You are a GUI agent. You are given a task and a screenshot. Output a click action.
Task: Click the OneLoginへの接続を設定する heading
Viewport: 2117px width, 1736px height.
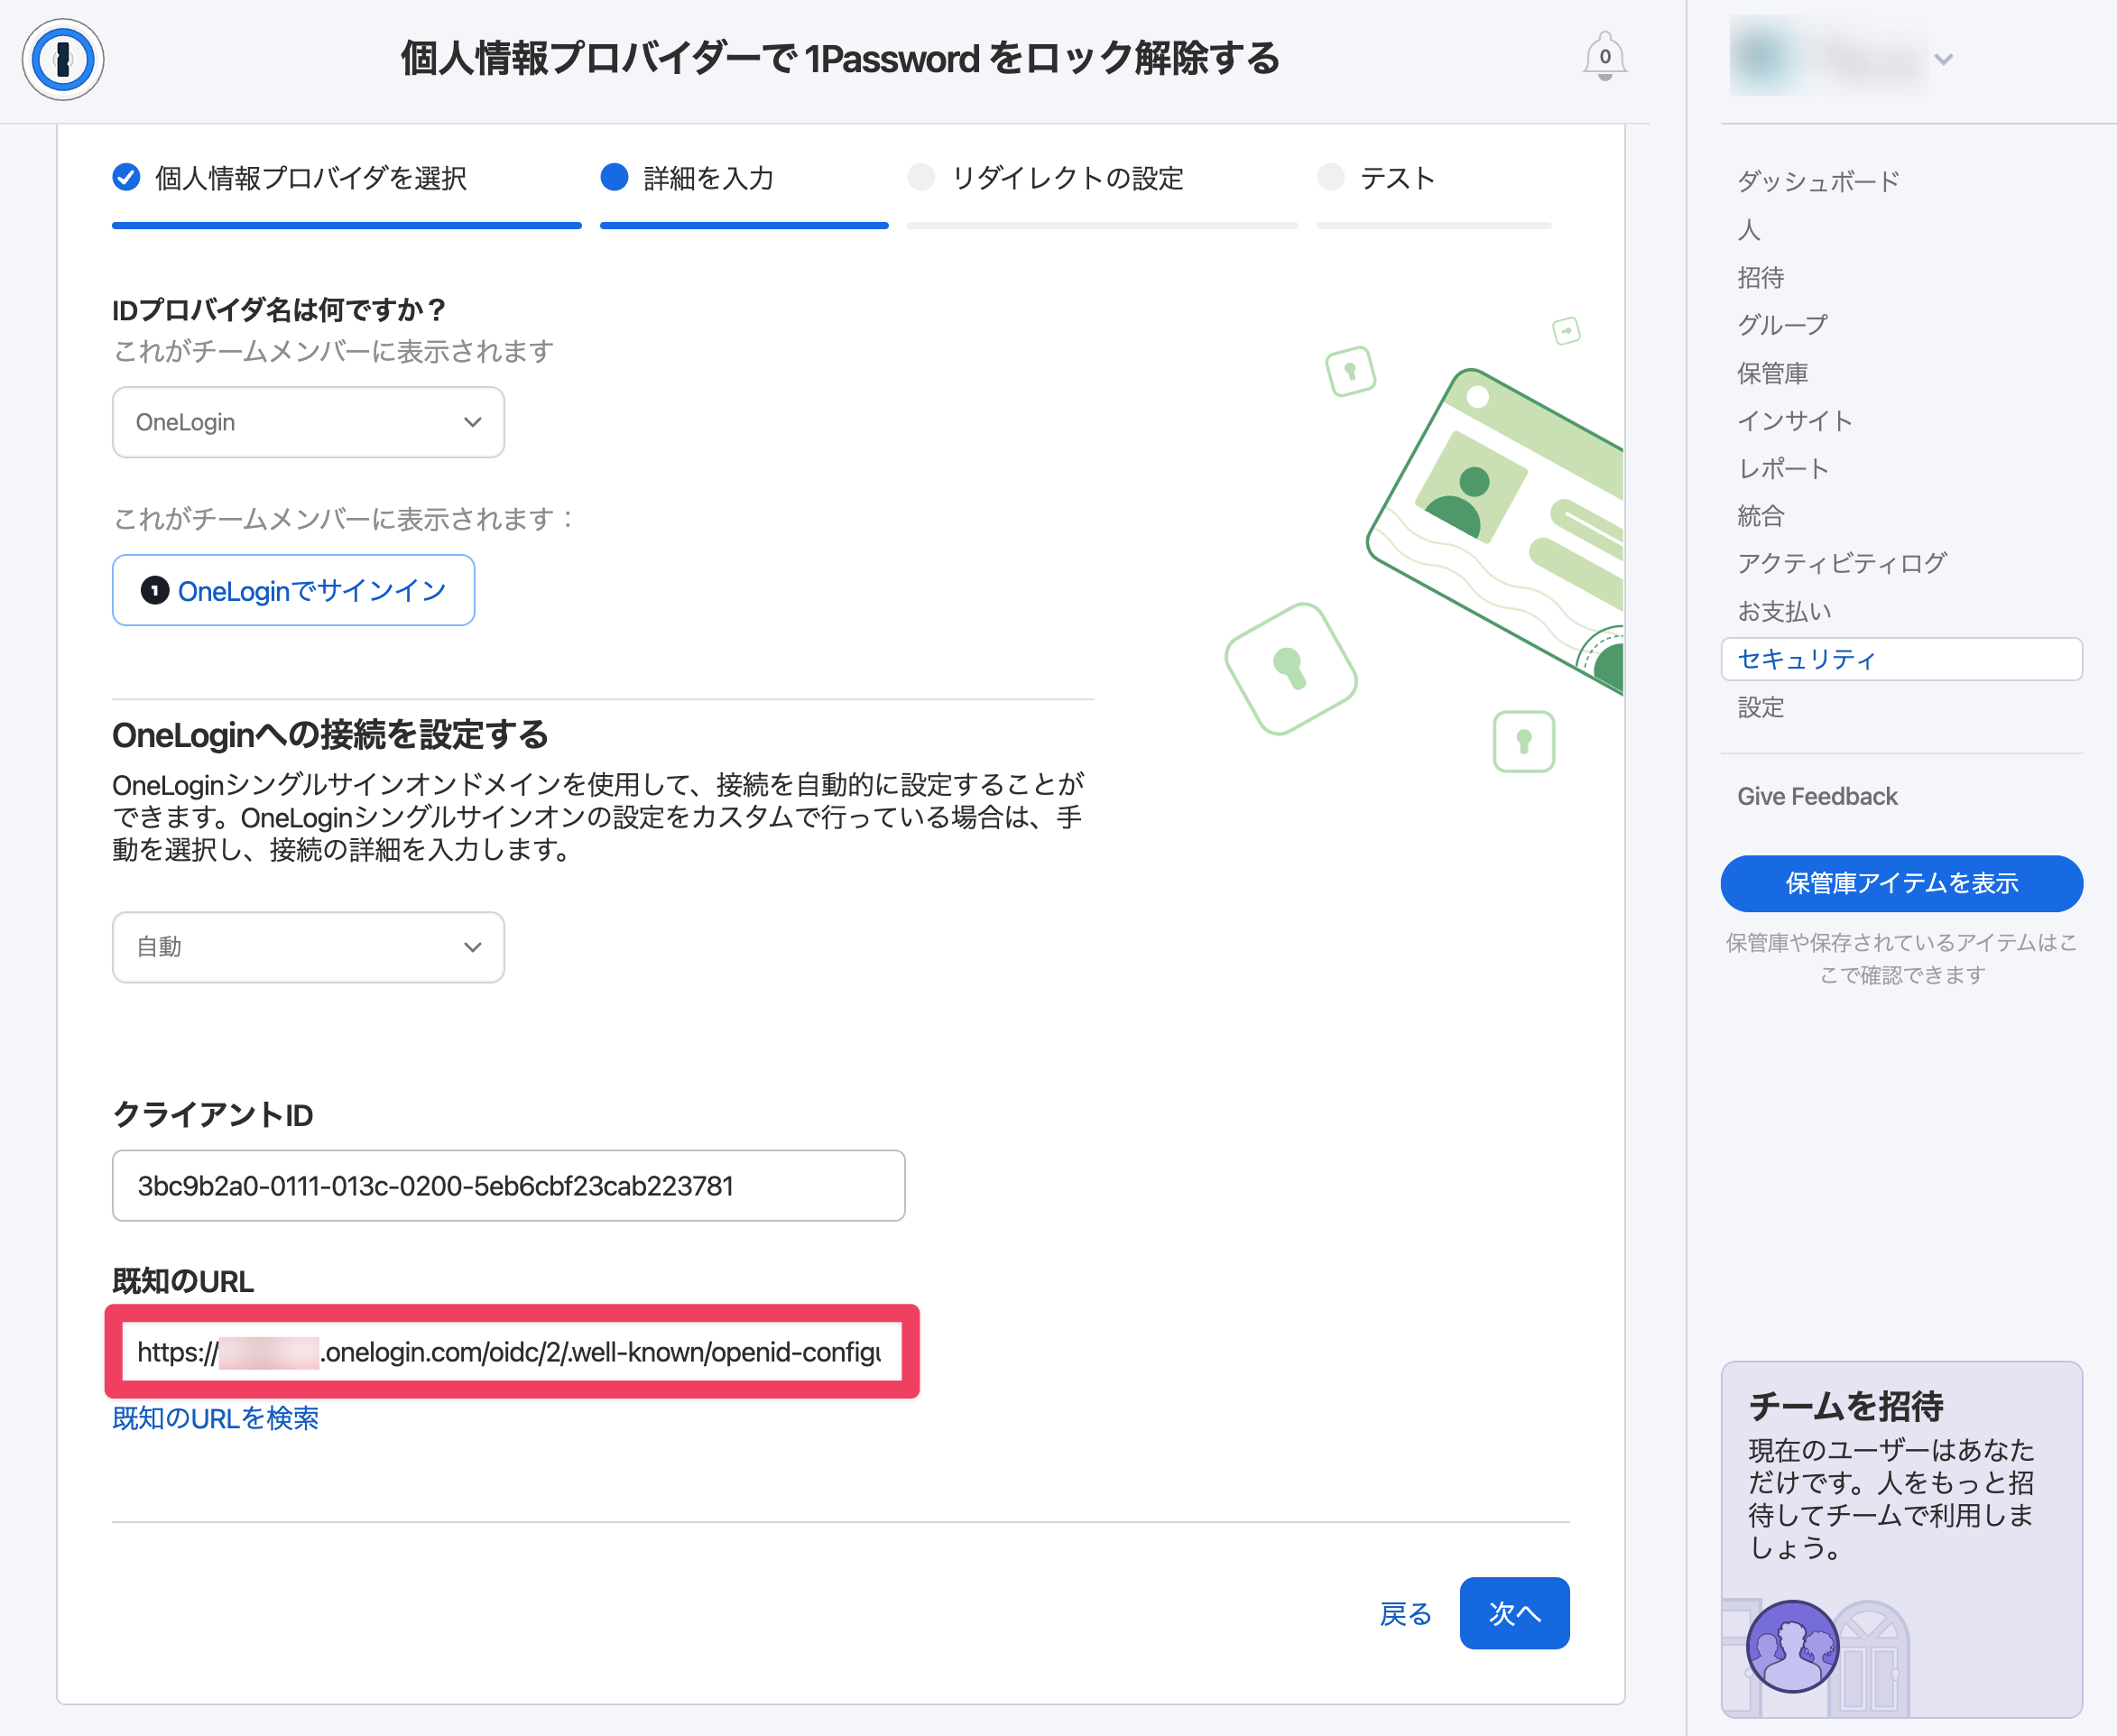(330, 735)
